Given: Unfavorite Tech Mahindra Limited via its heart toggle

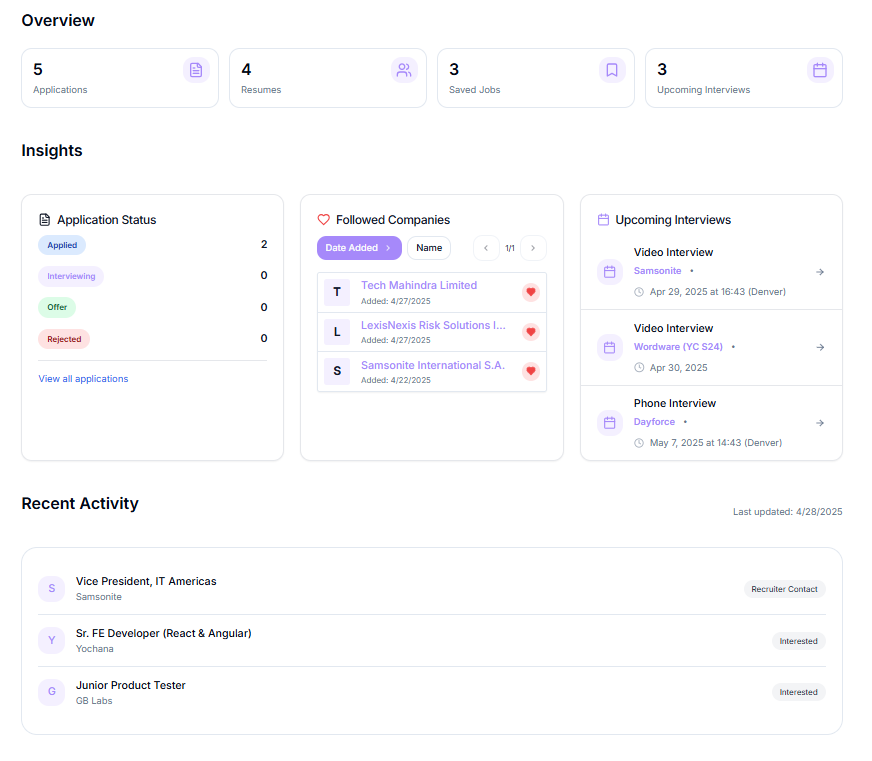Looking at the screenshot, I should point(530,292).
